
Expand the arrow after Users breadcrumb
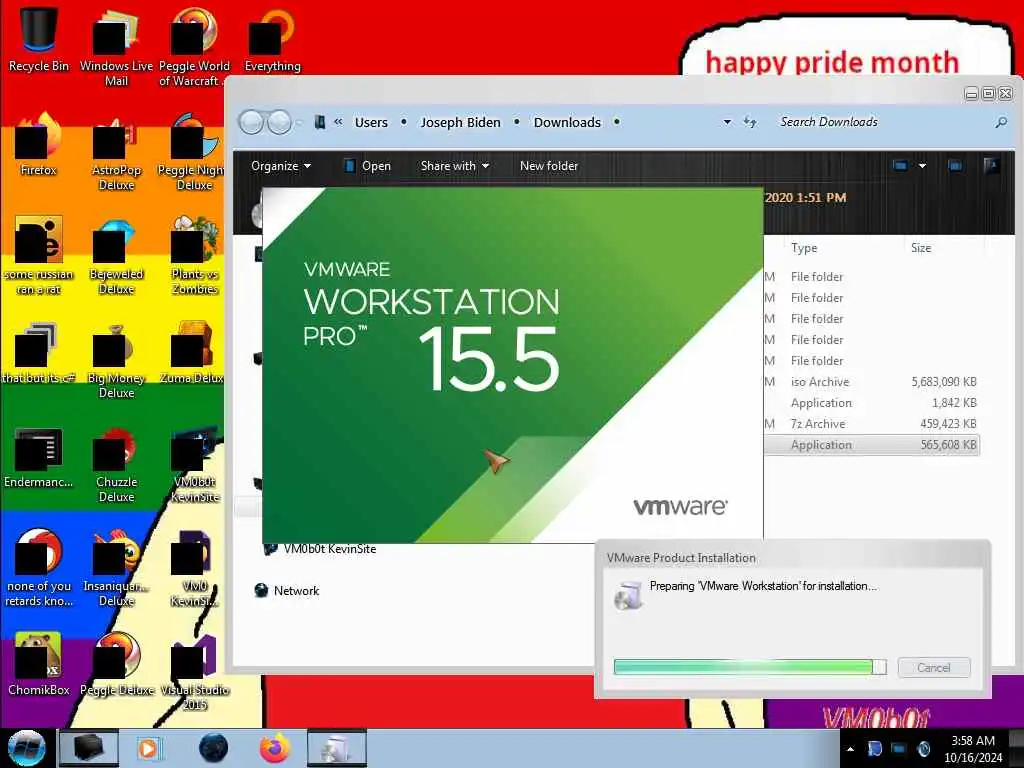(x=404, y=122)
